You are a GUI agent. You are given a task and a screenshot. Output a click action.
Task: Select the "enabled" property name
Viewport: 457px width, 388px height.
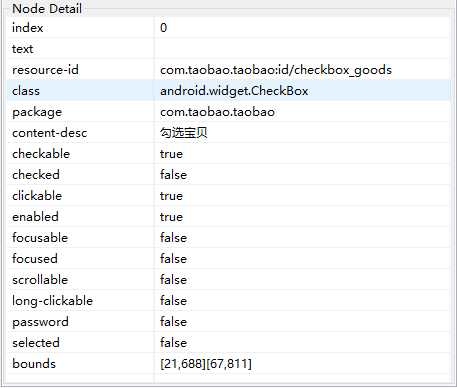pos(35,217)
